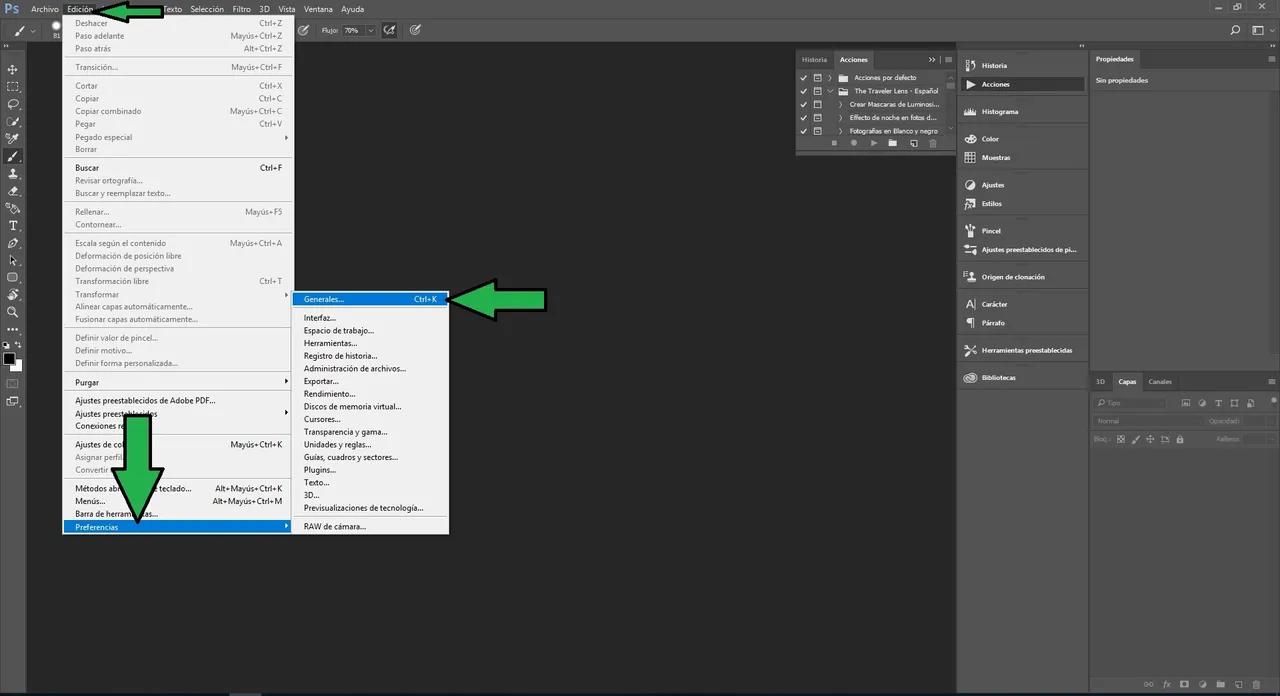
Task: Enable airbrush mode in options bar
Action: [x=391, y=30]
